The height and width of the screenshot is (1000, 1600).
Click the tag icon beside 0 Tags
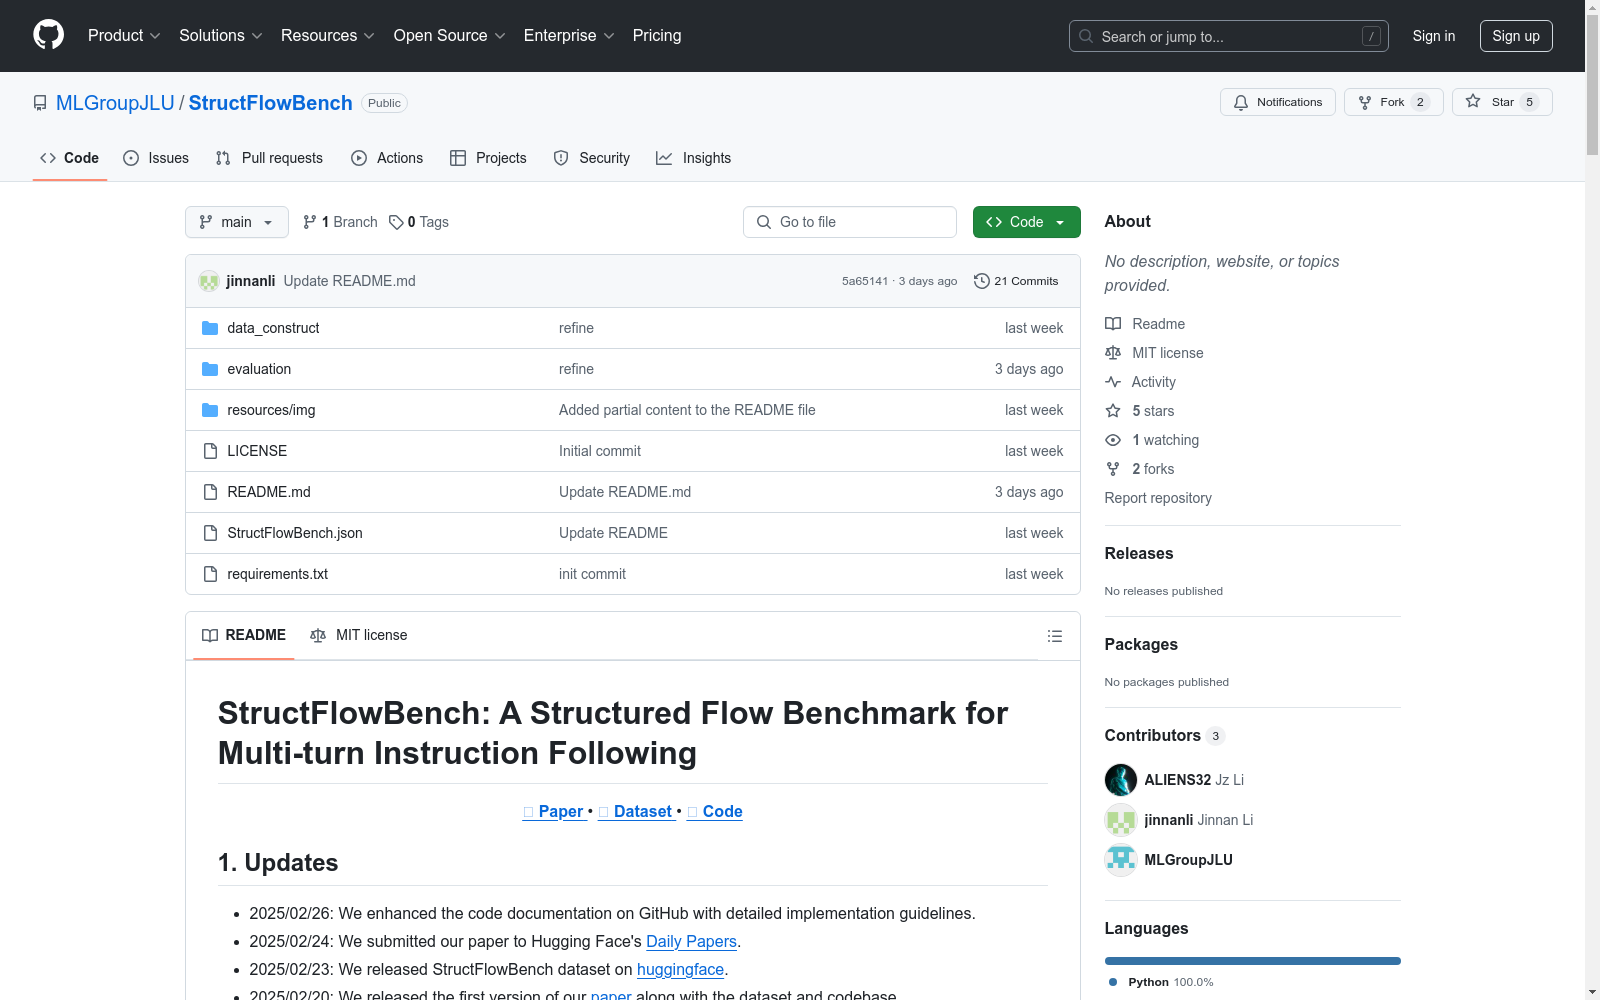[x=396, y=222]
